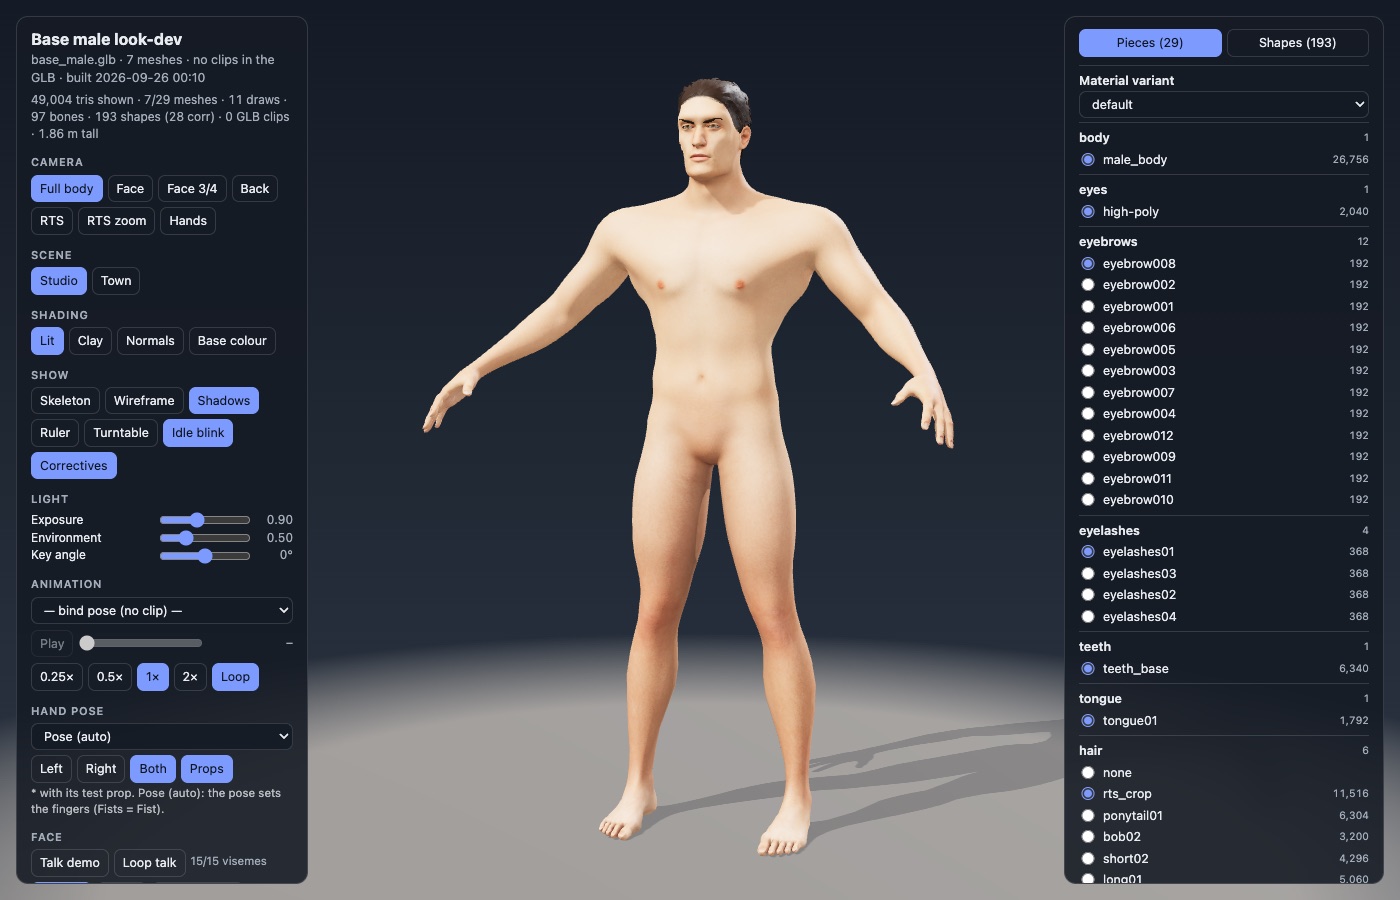Toggle Skeleton display
The width and height of the screenshot is (1400, 900).
[65, 401]
